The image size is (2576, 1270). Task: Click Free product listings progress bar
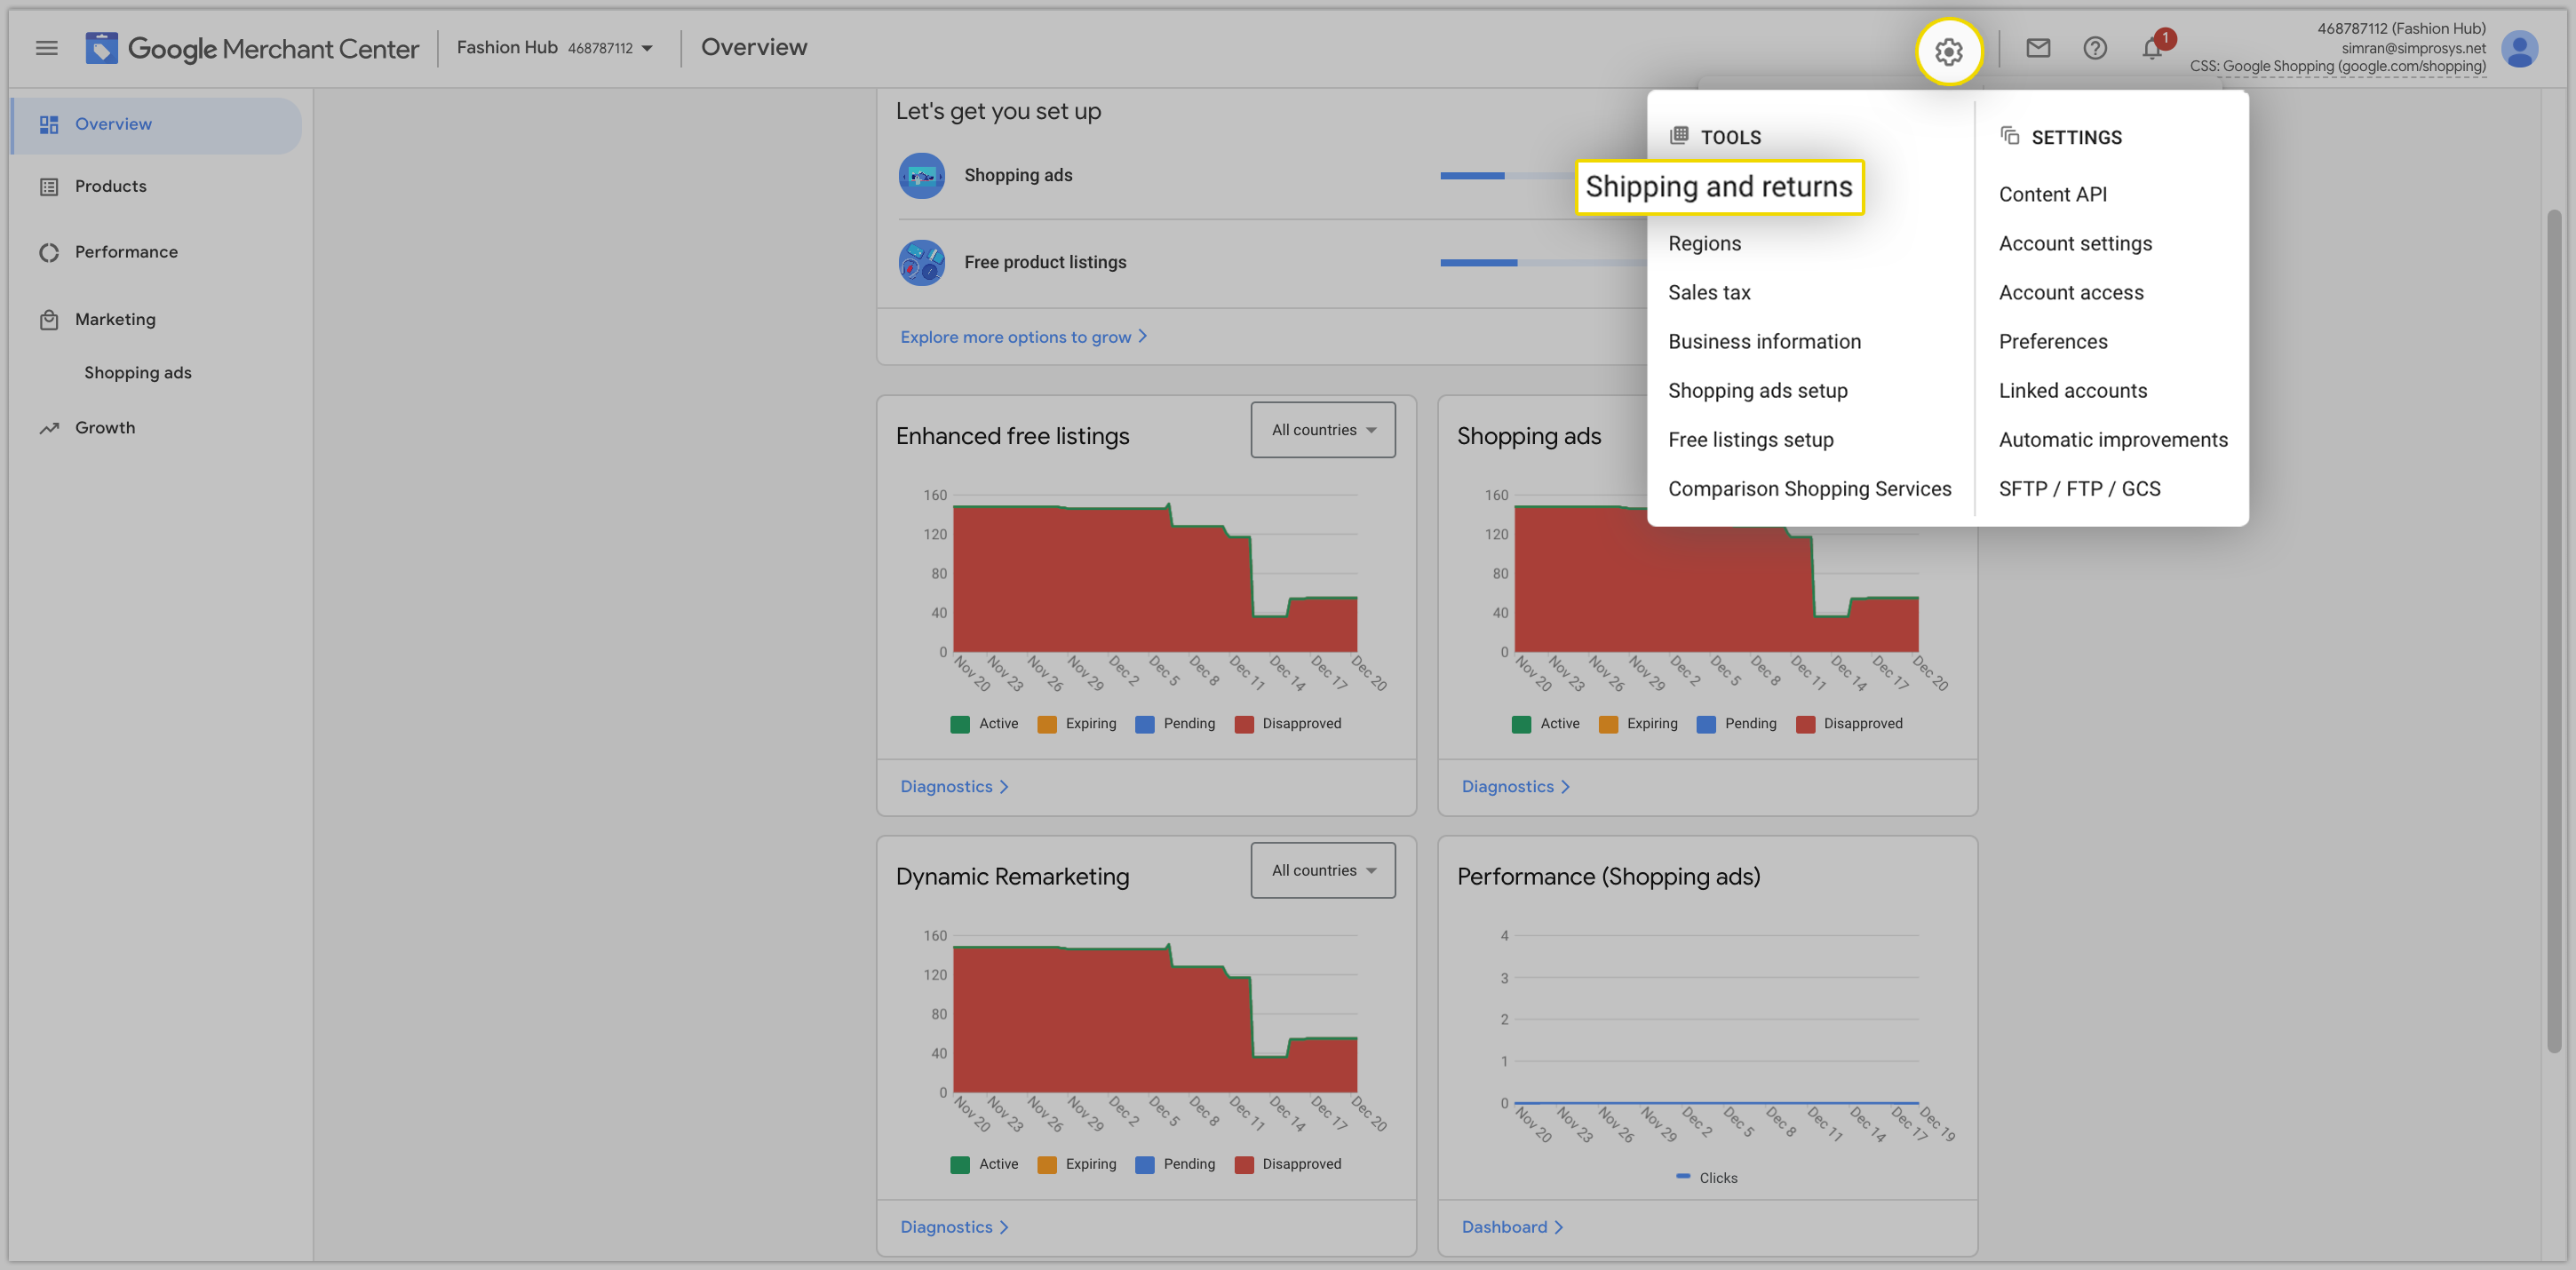[1543, 263]
